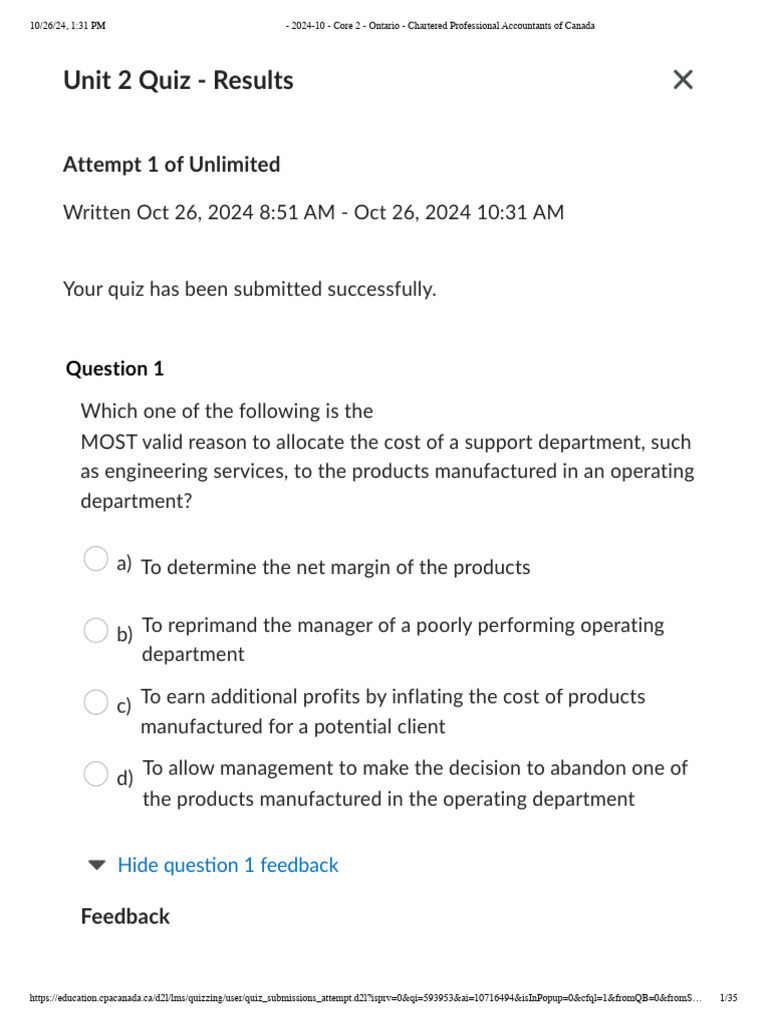The height and width of the screenshot is (1024, 768).
Task: Select radio option a) net margin
Action: coord(95,559)
